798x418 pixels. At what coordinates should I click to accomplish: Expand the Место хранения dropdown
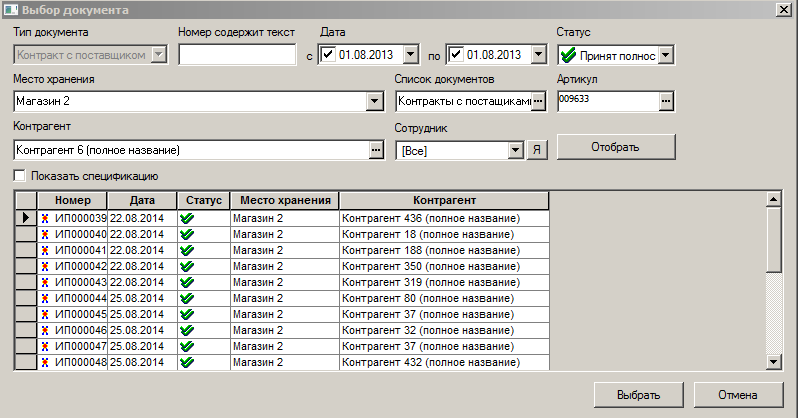(375, 101)
